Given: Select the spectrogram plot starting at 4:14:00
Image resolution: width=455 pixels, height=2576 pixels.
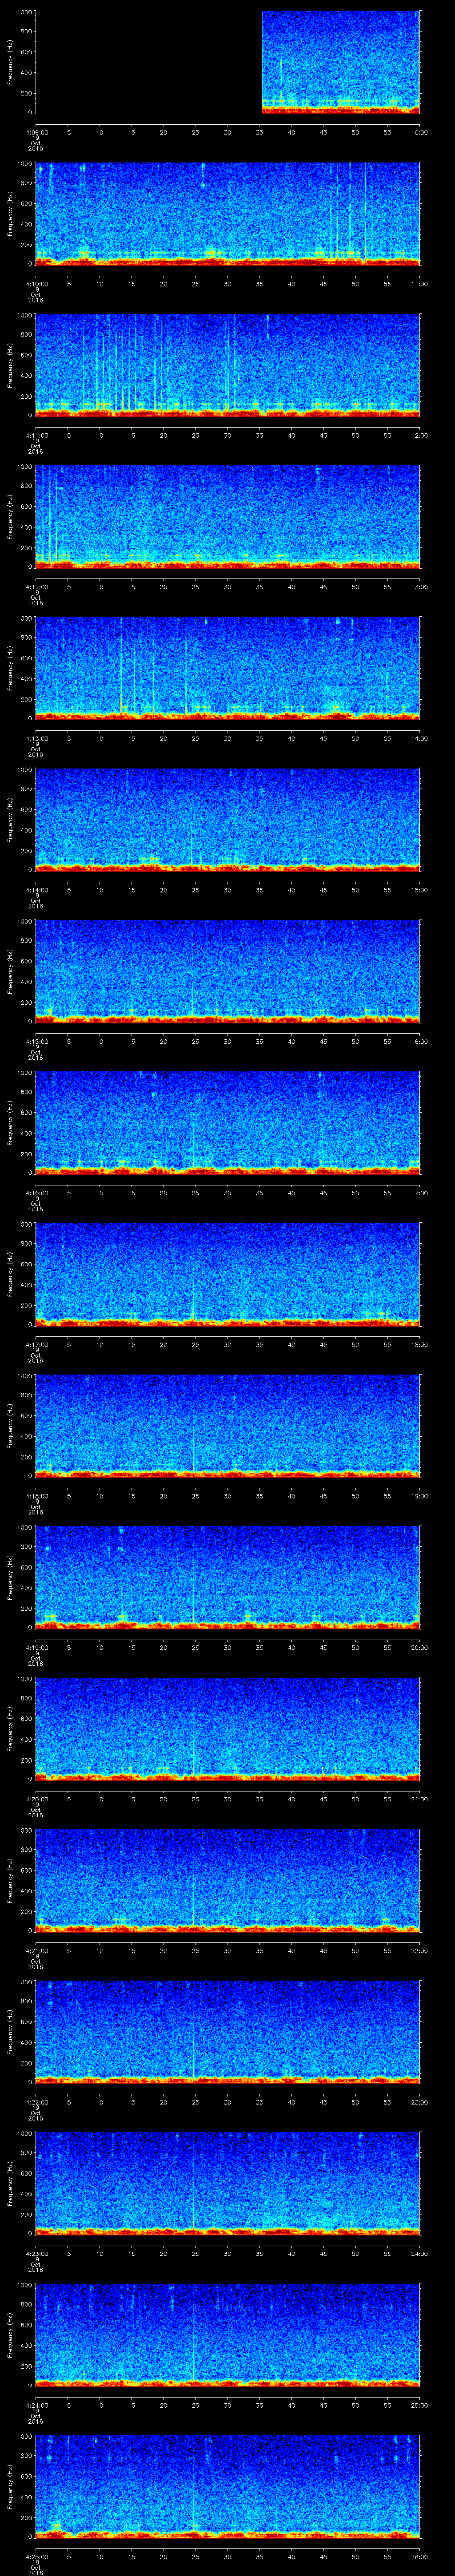Looking at the screenshot, I should [227, 820].
